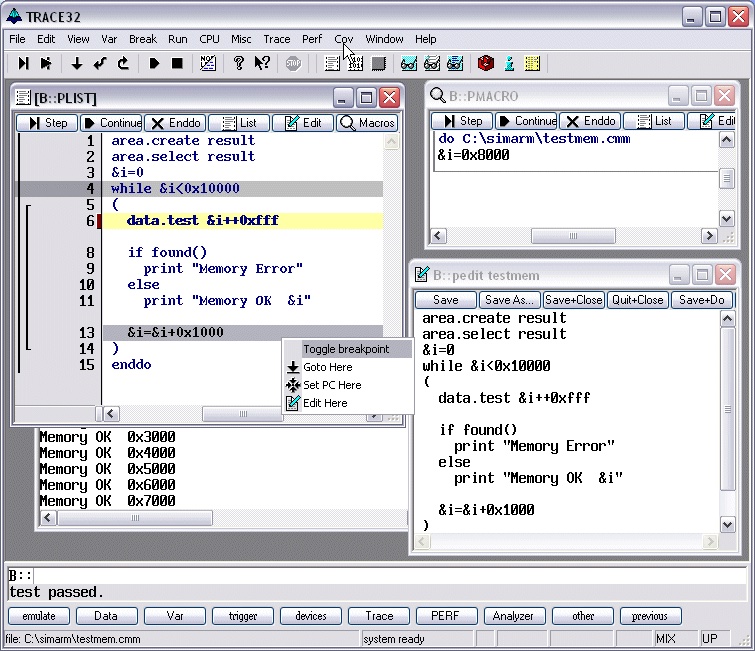Click 'while &i<0x10000' line in PLIST
The image size is (755, 651).
pos(175,189)
